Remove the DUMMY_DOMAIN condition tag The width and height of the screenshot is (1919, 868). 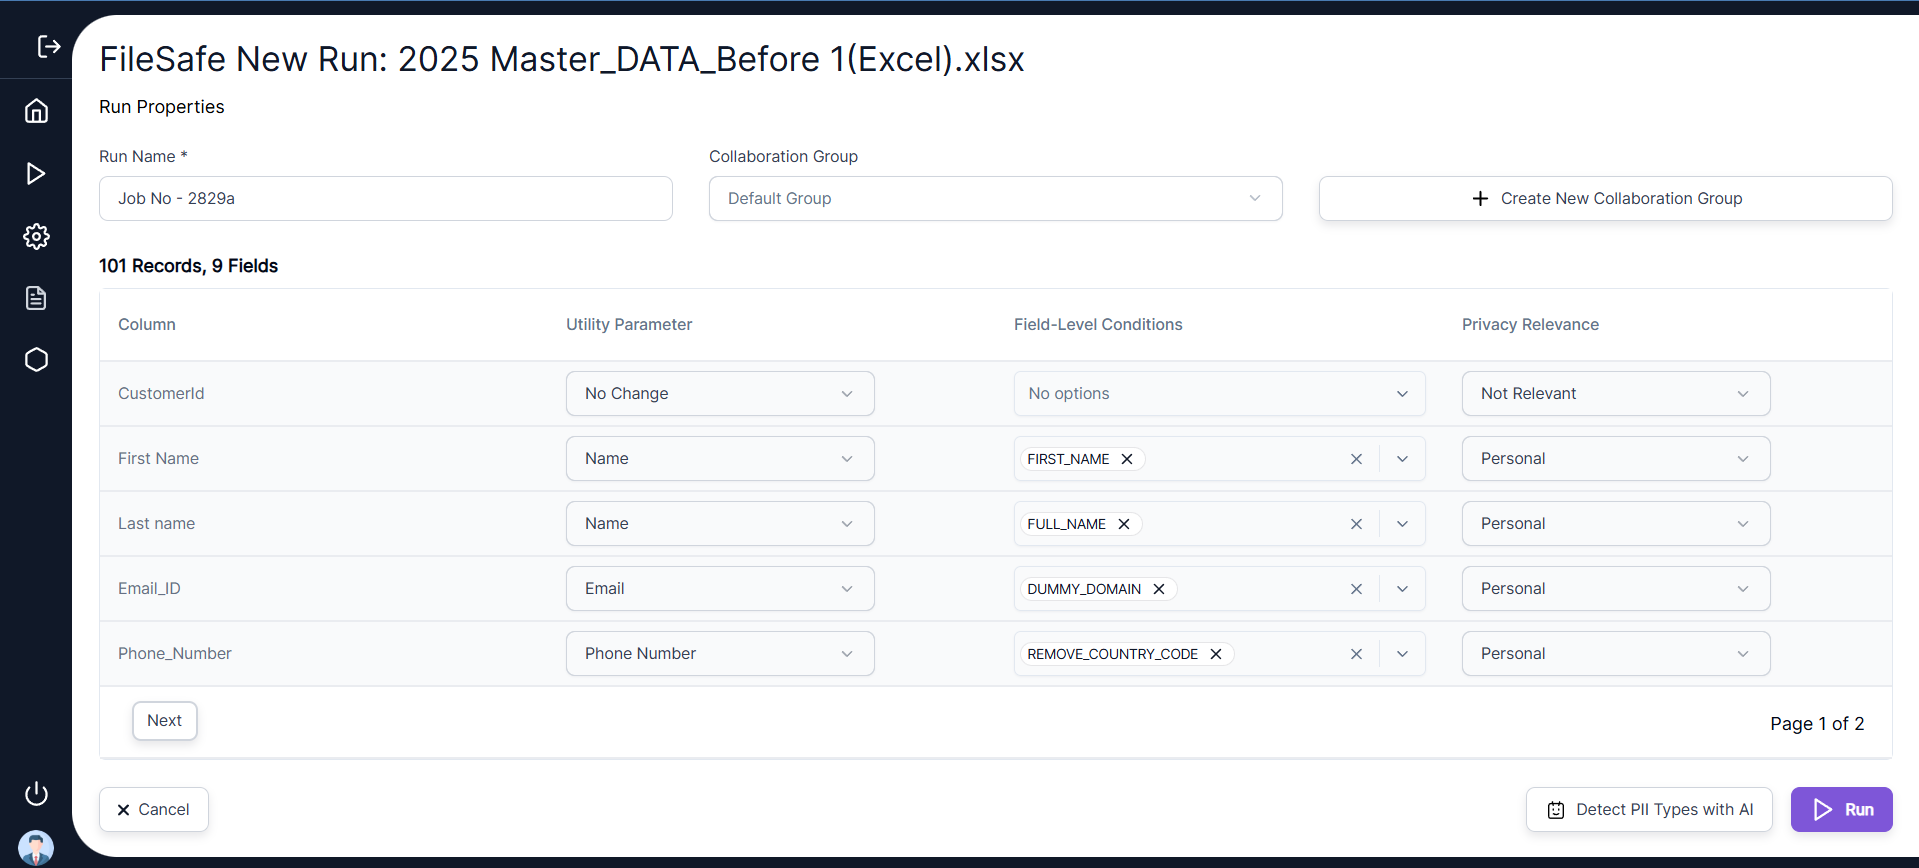pyautogui.click(x=1159, y=589)
